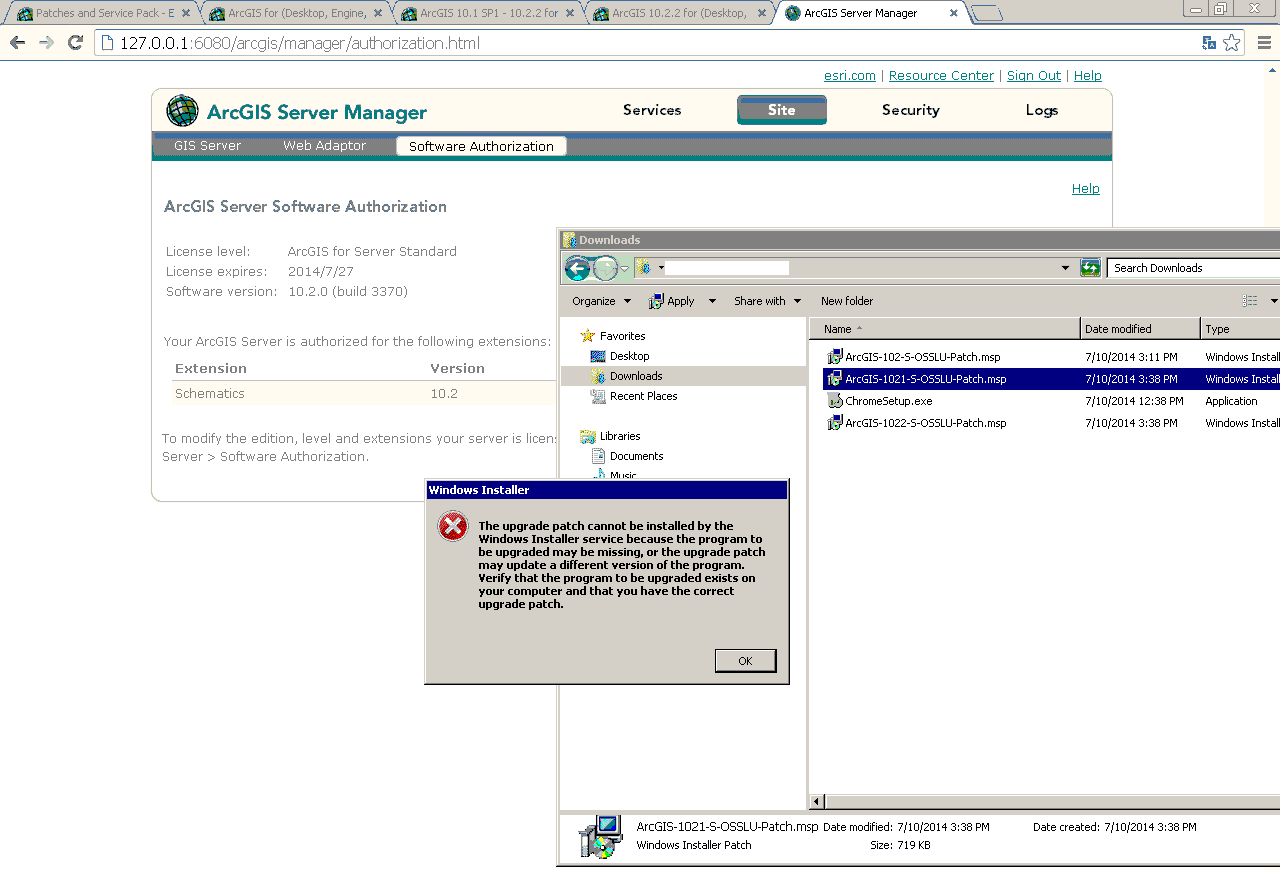The width and height of the screenshot is (1280, 870).
Task: Open the recent locations dropdown arrow
Action: [625, 268]
